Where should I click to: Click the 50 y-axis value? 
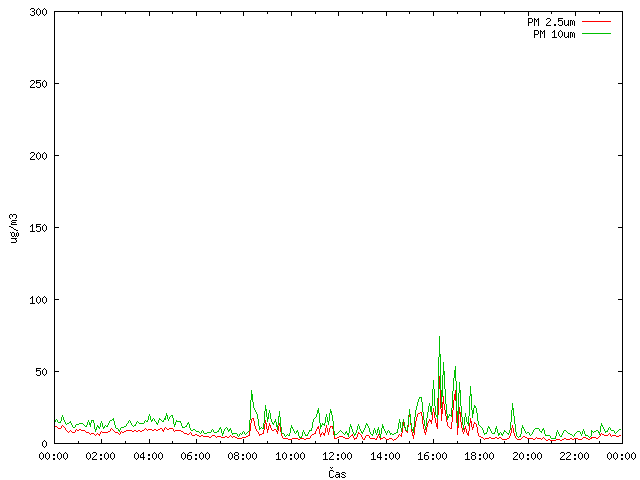41,372
